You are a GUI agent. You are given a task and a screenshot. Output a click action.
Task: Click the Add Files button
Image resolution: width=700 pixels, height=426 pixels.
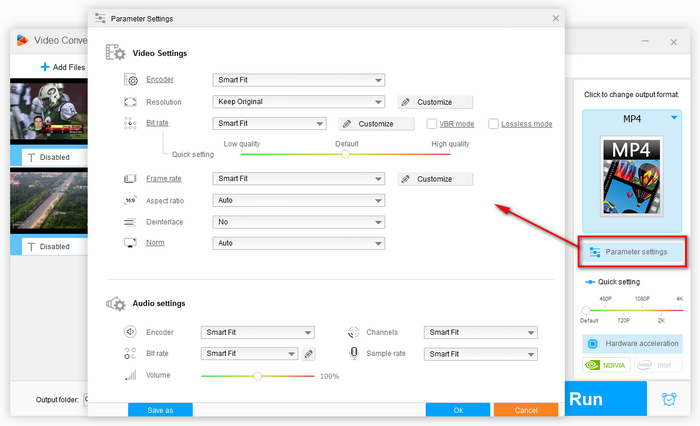tap(62, 67)
